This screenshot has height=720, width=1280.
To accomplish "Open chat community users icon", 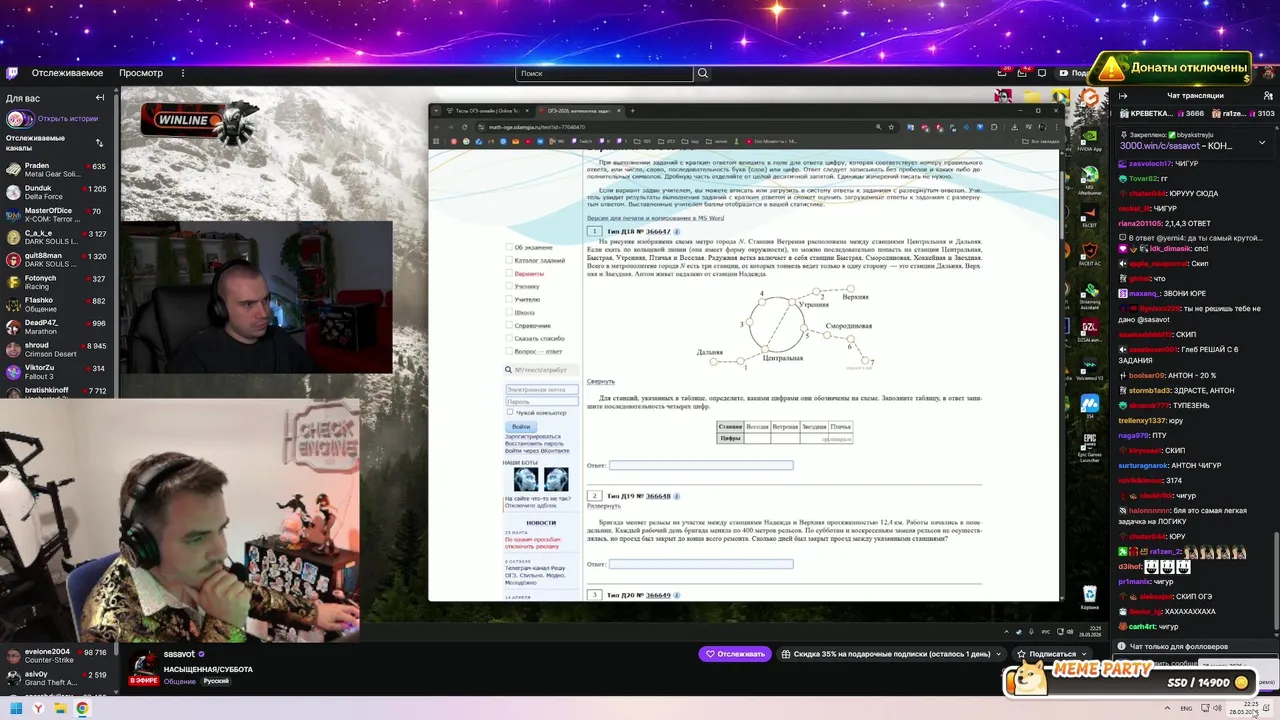I will tap(1267, 96).
